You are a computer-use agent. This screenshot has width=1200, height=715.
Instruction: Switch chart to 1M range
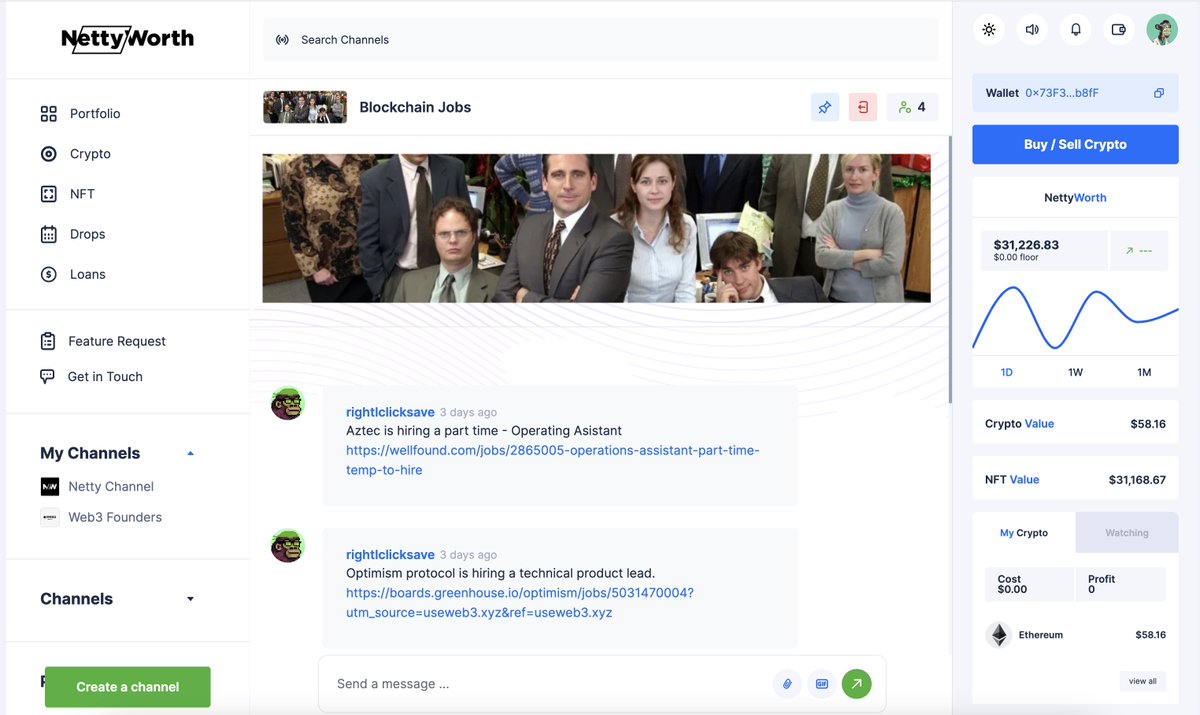[1144, 372]
